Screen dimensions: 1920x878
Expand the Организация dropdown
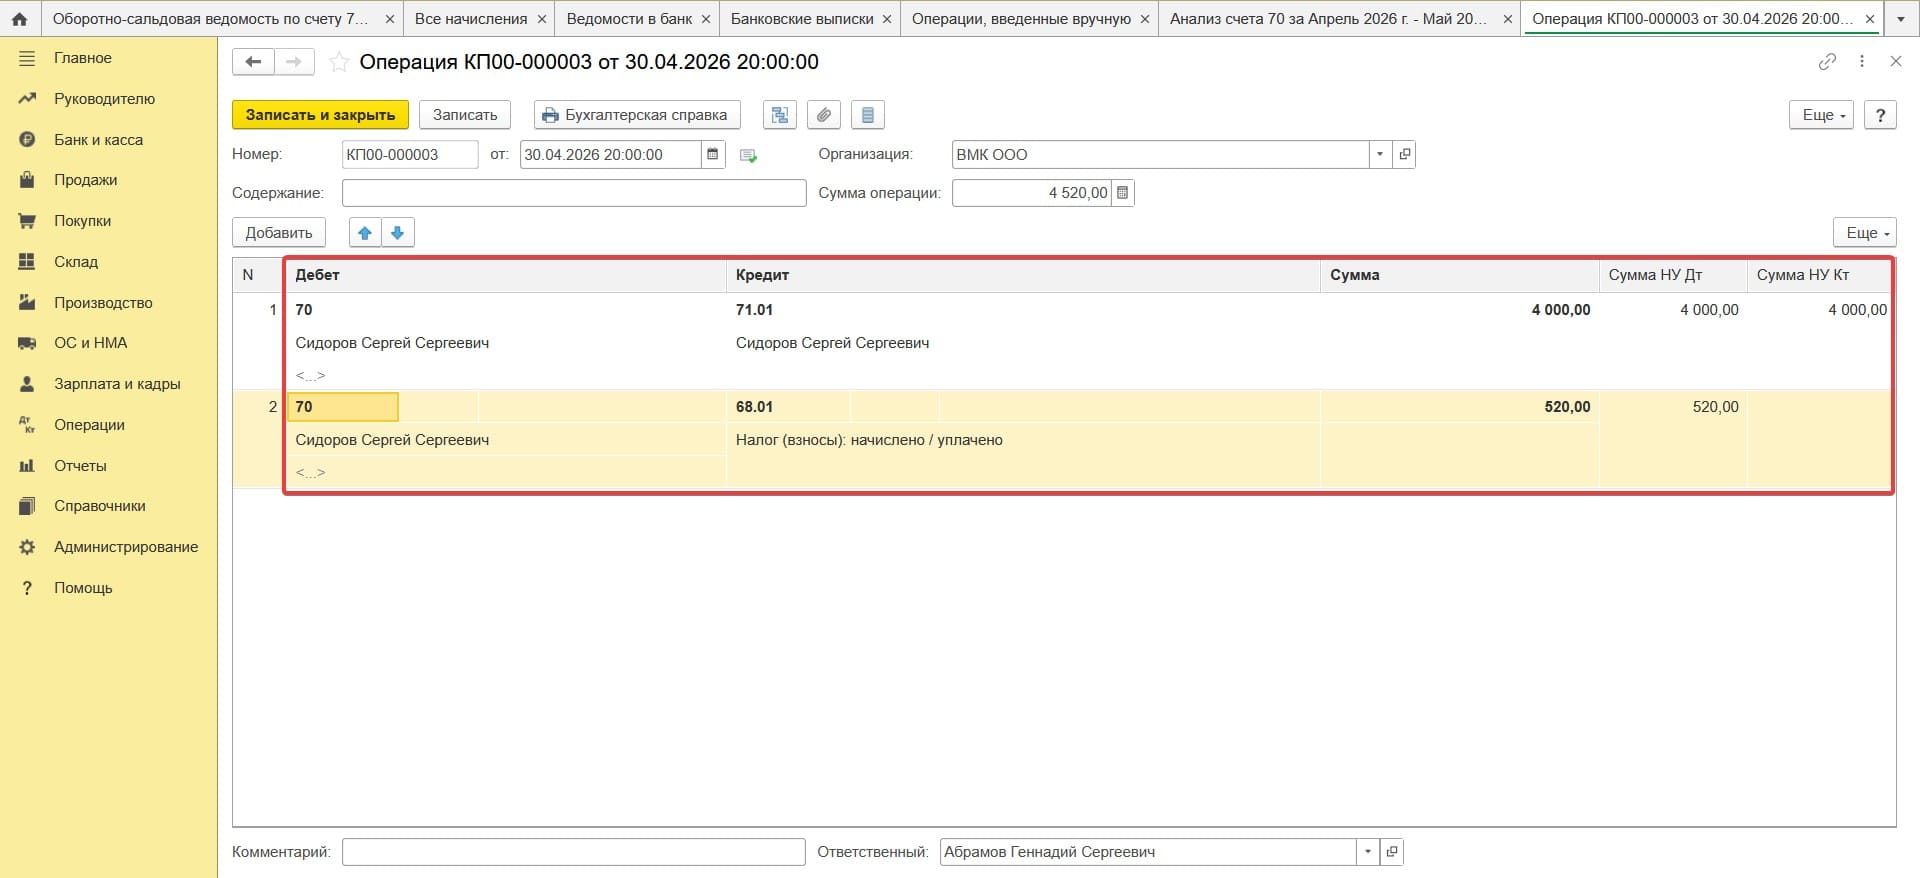(1380, 154)
